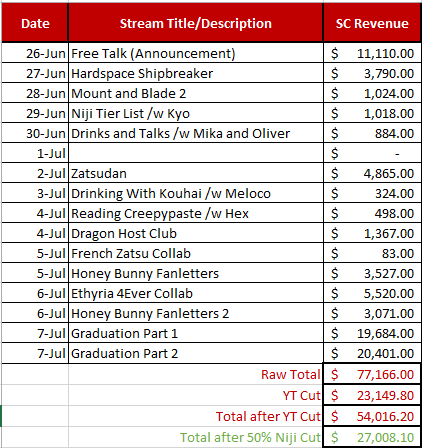Select the SC Revenue header cell
Image resolution: width=422 pixels, height=448 pixels.
(372, 23)
